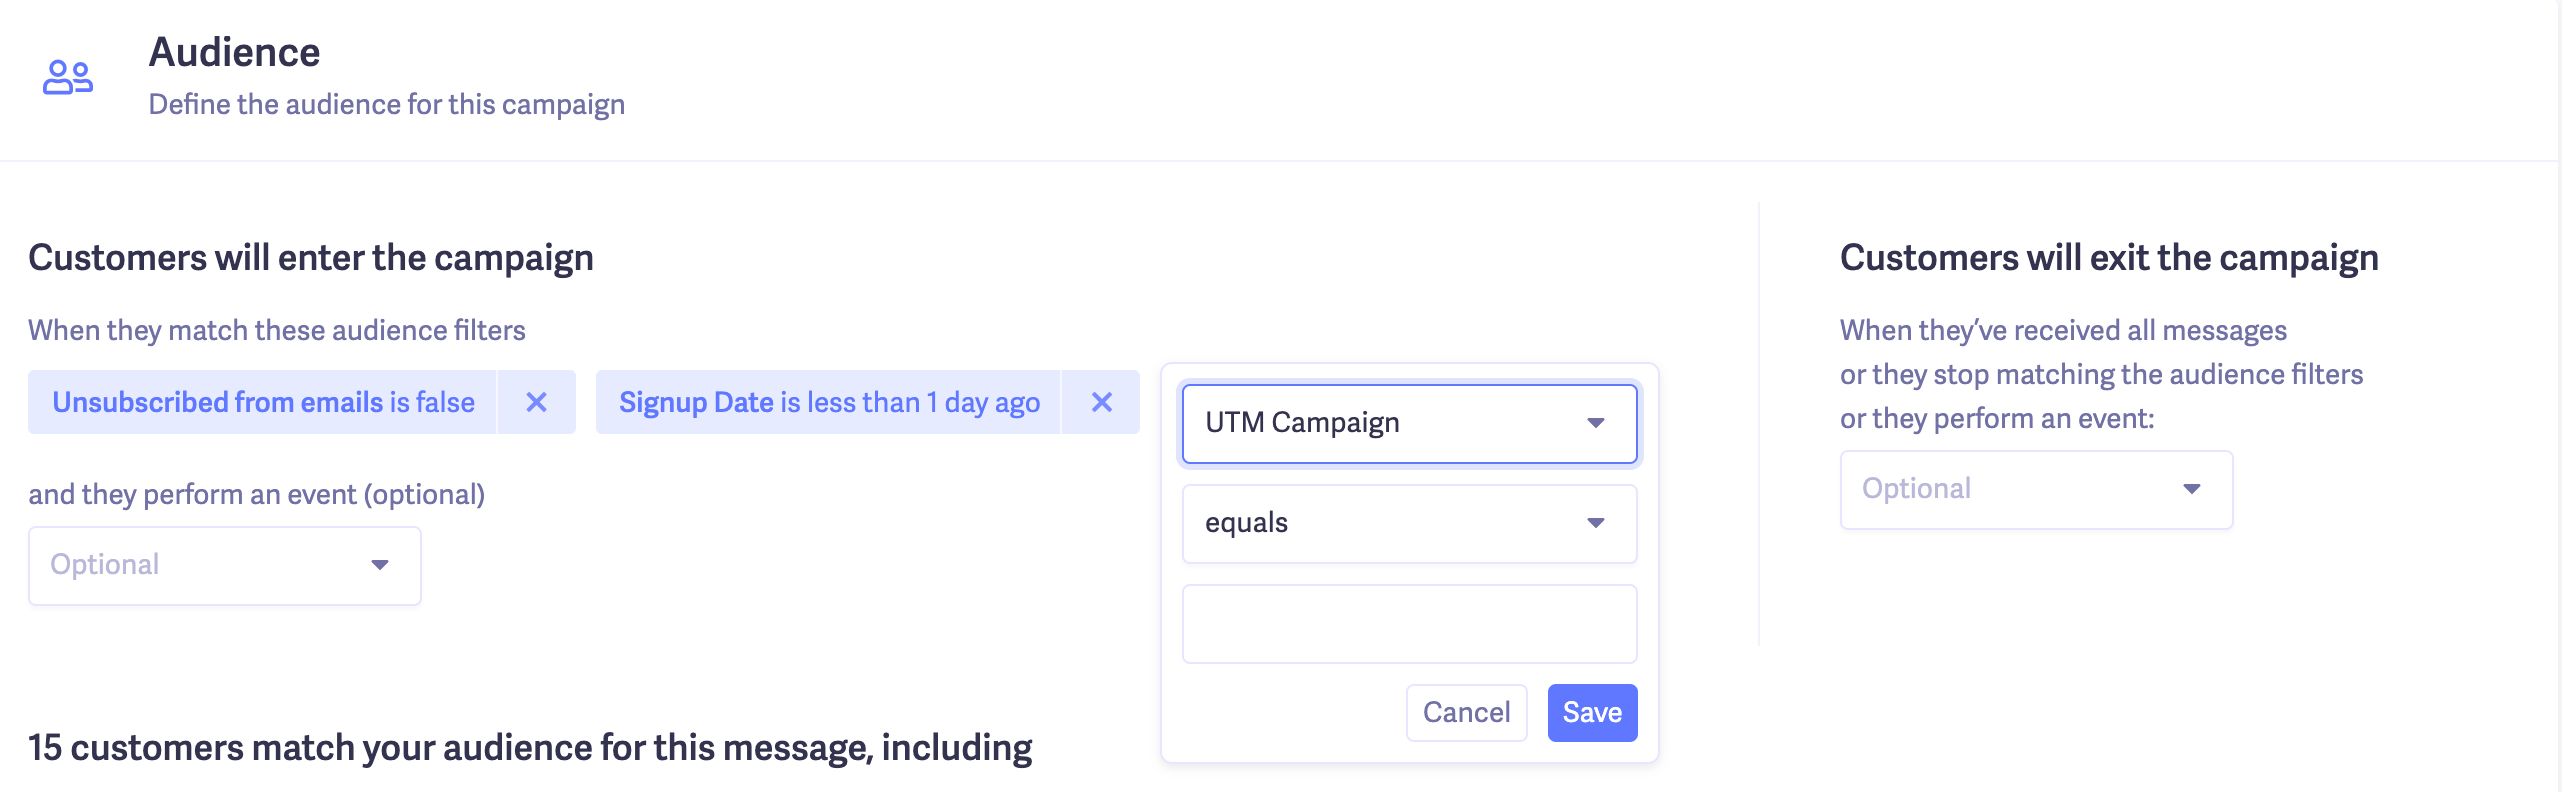Open the optional exit event dropdown
The height and width of the screenshot is (792, 2562).
click(2035, 490)
